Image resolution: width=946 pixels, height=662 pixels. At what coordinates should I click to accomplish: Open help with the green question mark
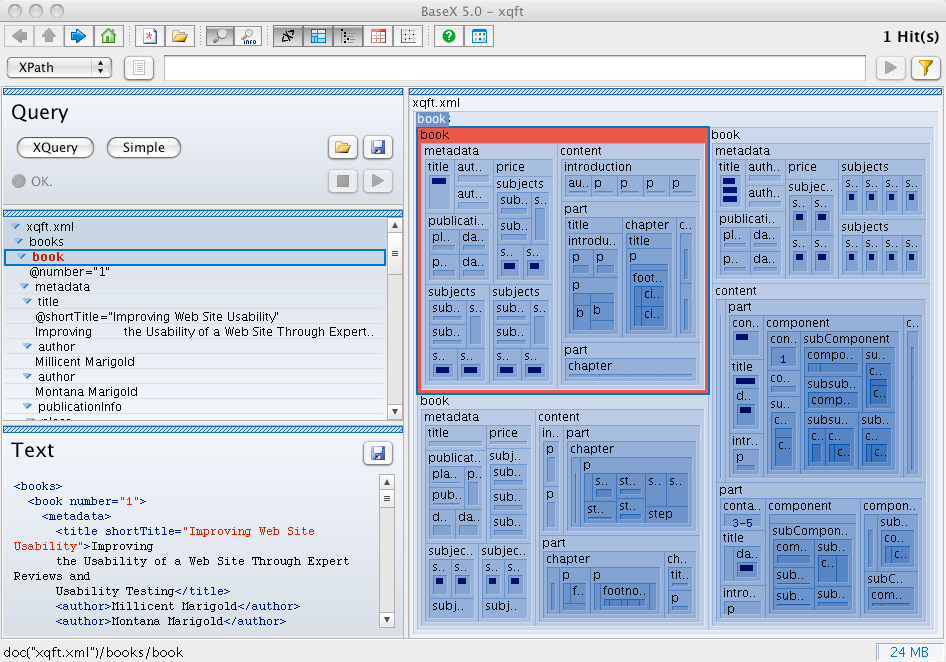tap(449, 37)
